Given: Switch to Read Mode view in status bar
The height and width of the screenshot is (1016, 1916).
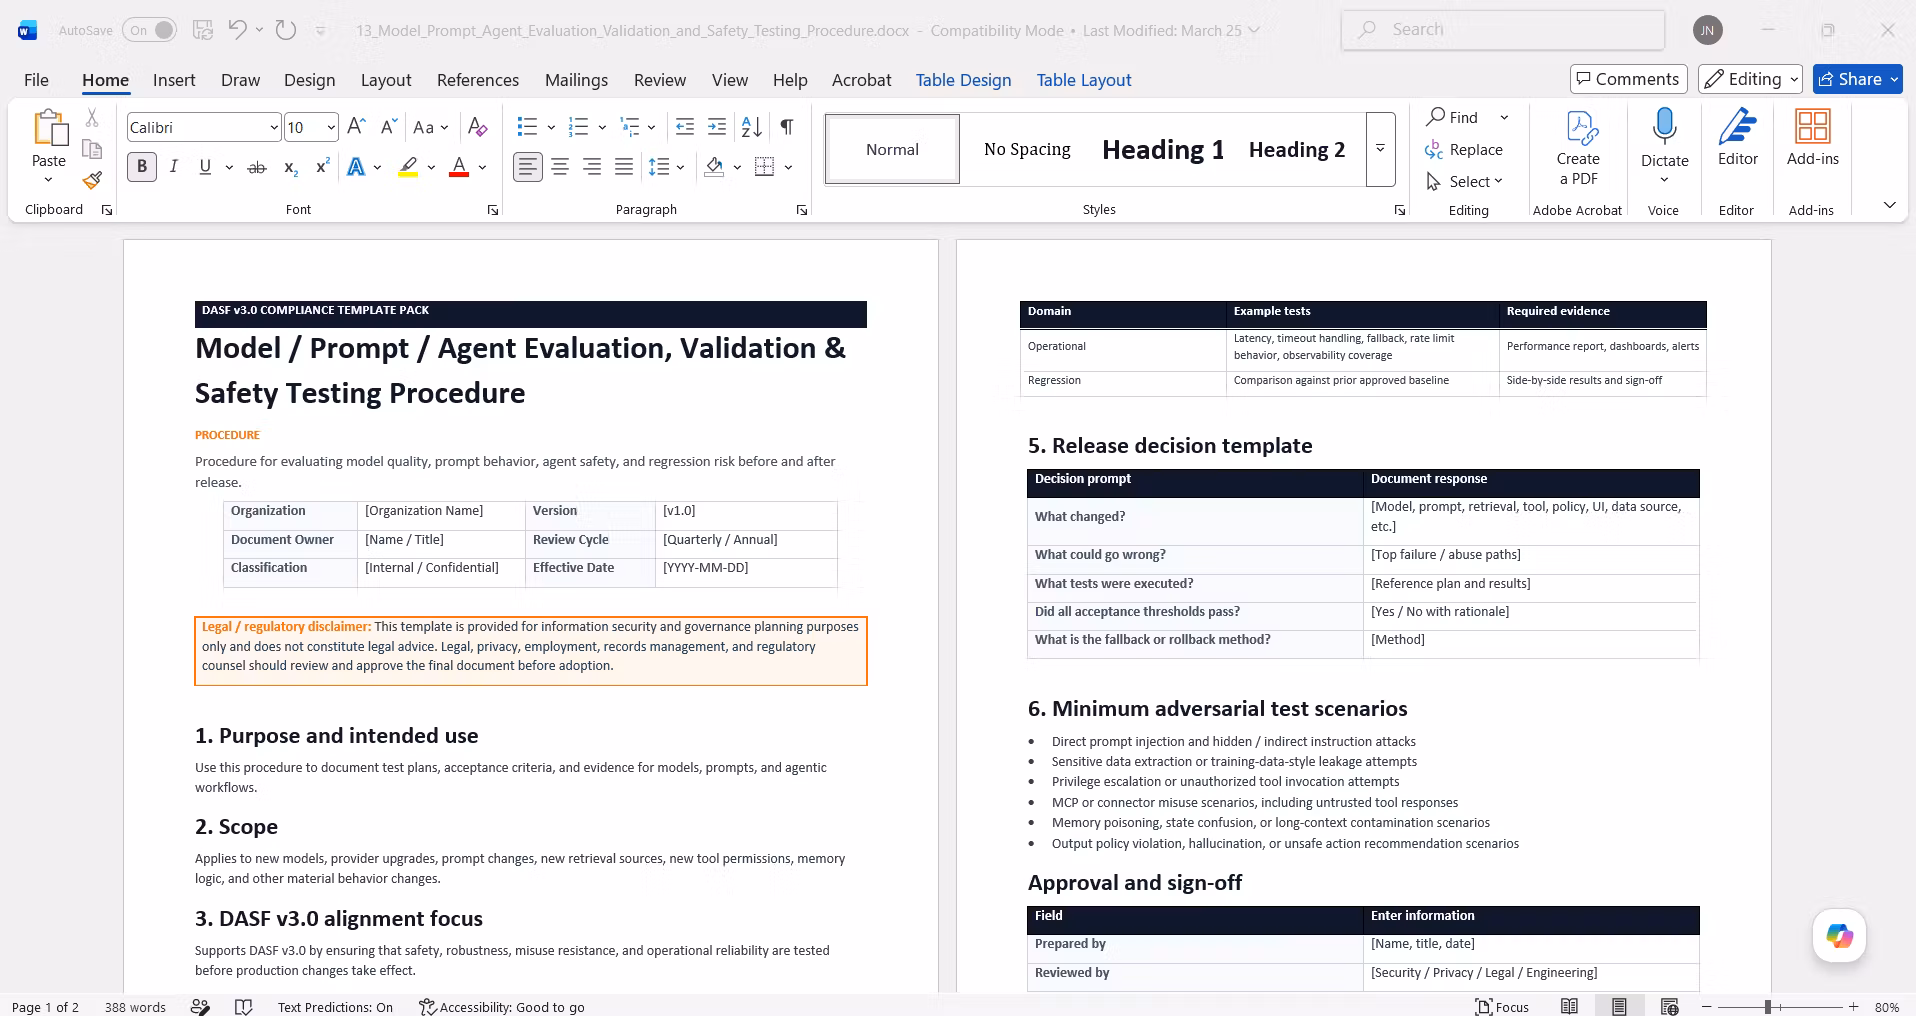Looking at the screenshot, I should [x=1570, y=1007].
